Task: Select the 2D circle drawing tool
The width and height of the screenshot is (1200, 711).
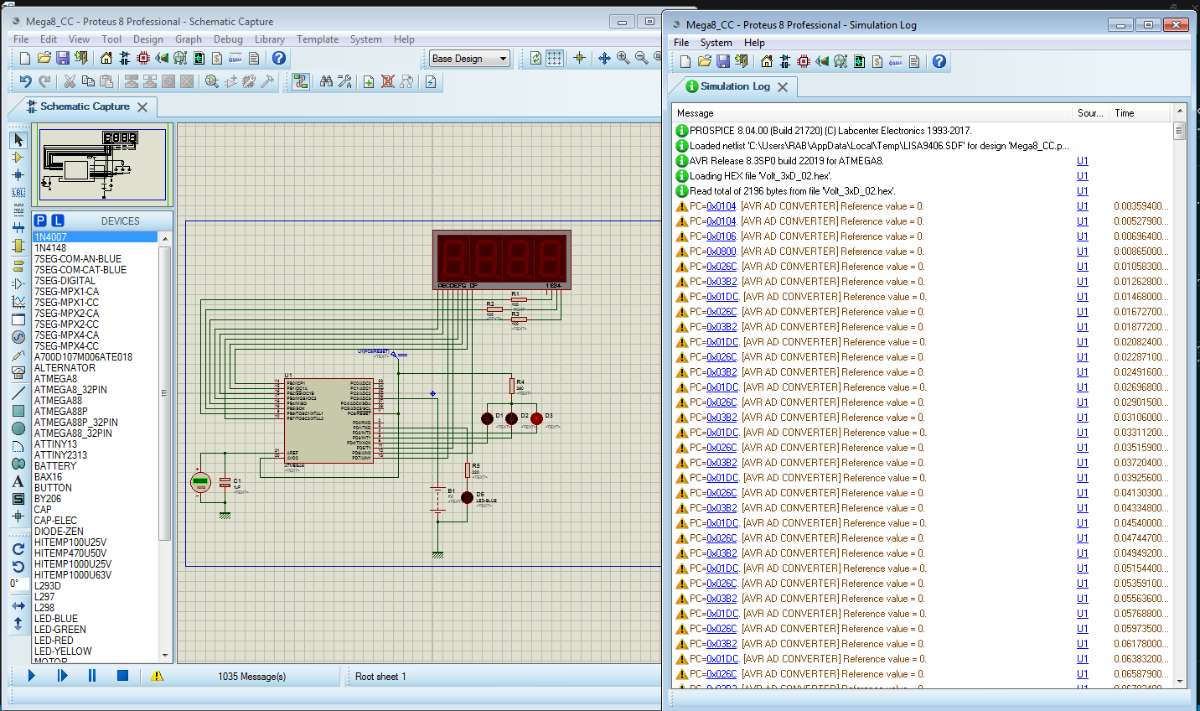Action: [x=18, y=428]
